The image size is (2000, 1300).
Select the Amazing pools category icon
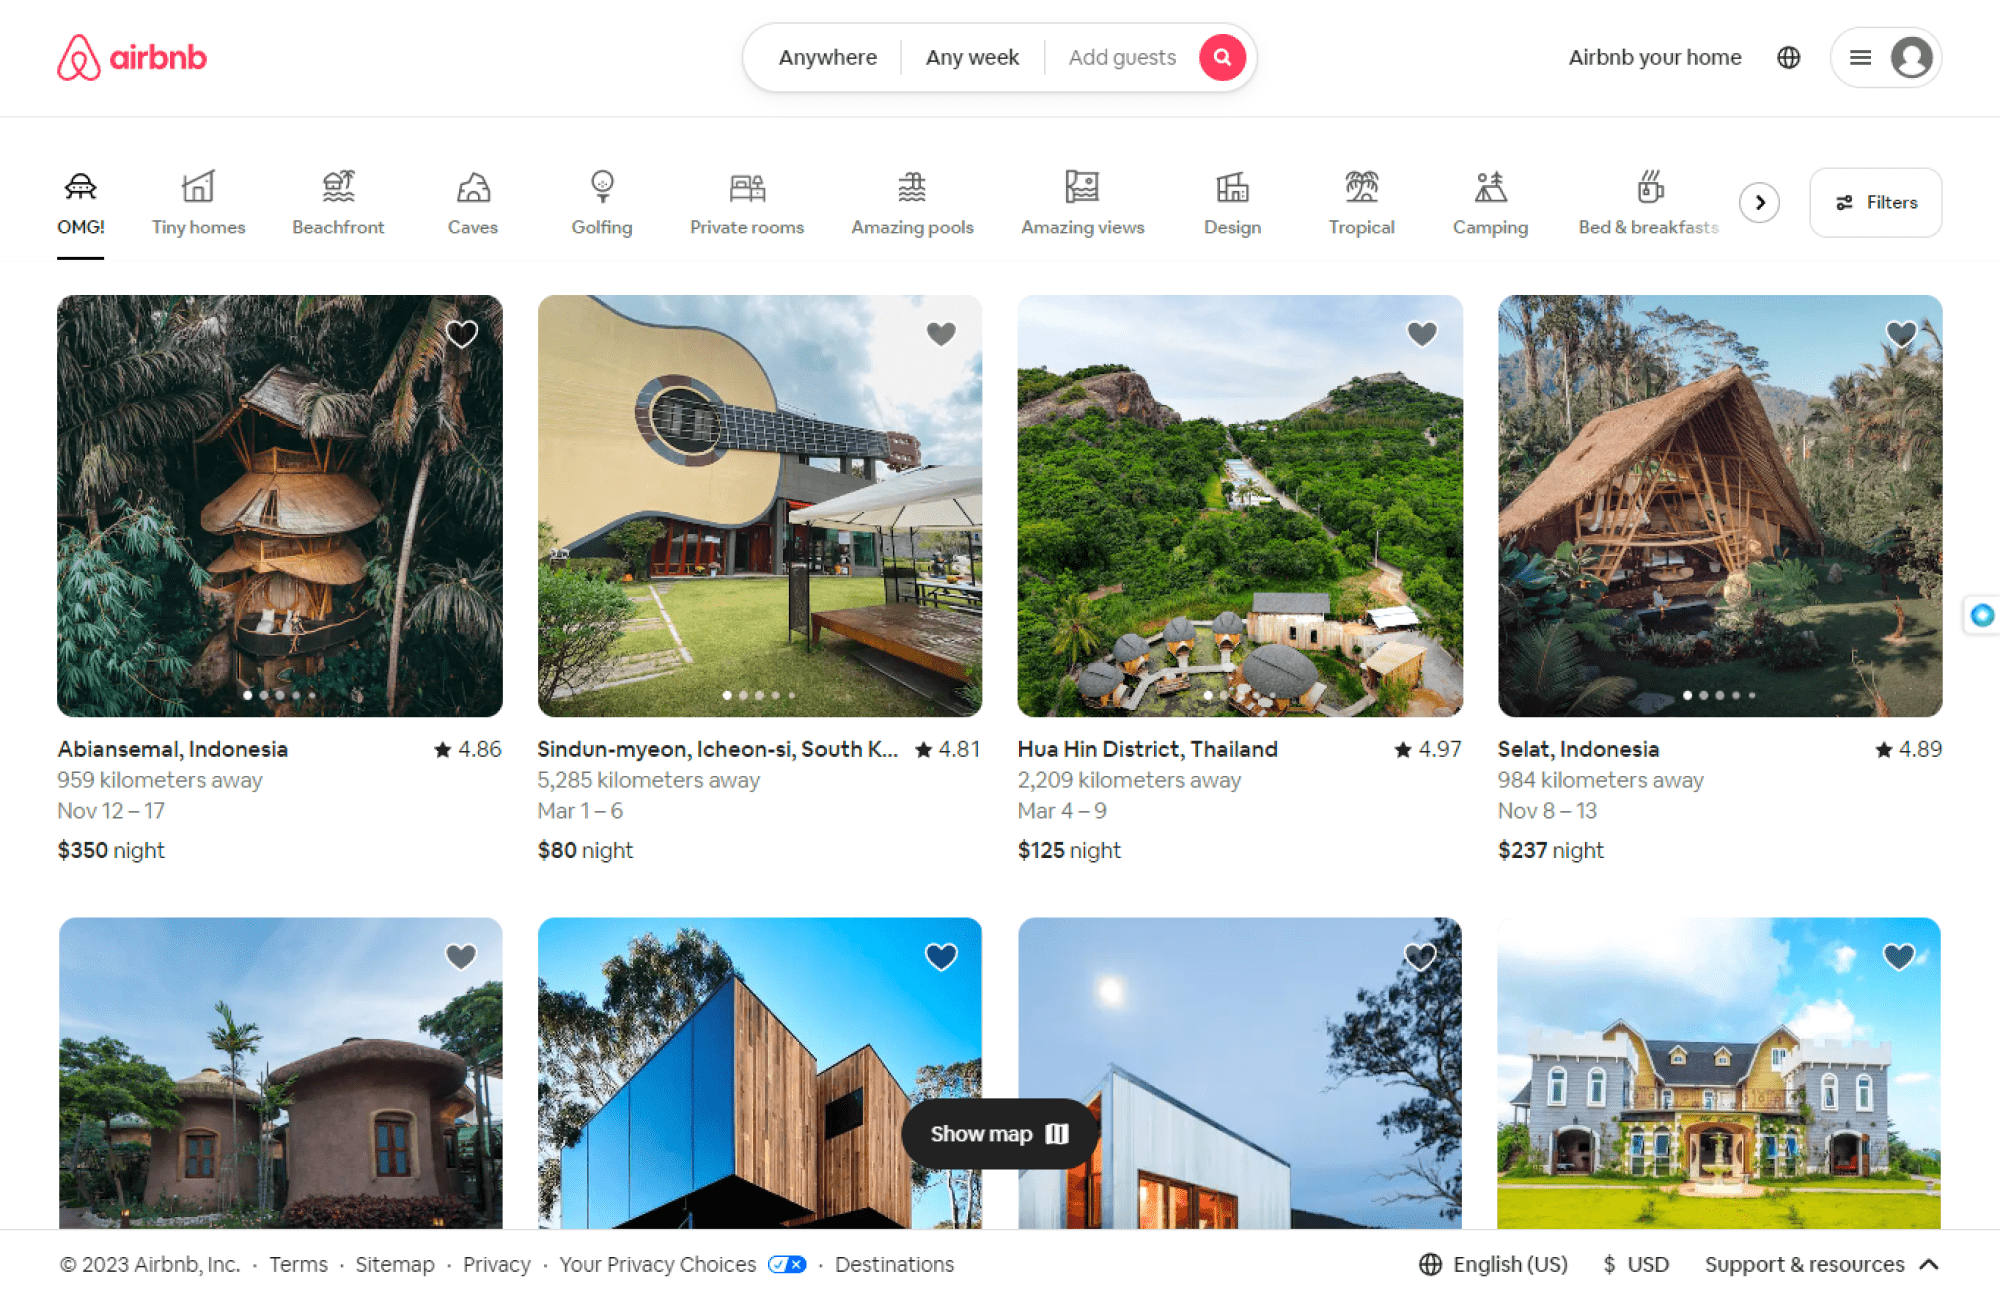[x=911, y=187]
